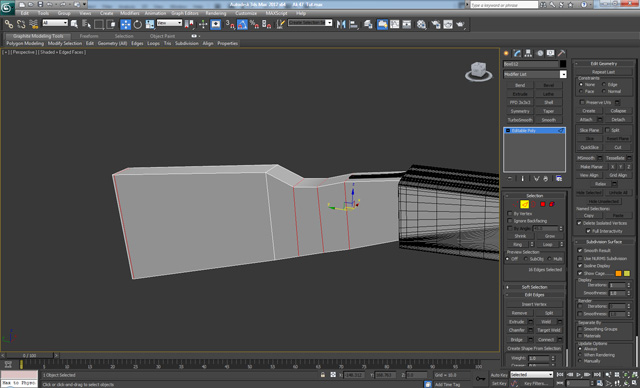Viewport: 640px width, 388px height.
Task: Open the Hierarchy command panel tab
Action: click(x=528, y=53)
